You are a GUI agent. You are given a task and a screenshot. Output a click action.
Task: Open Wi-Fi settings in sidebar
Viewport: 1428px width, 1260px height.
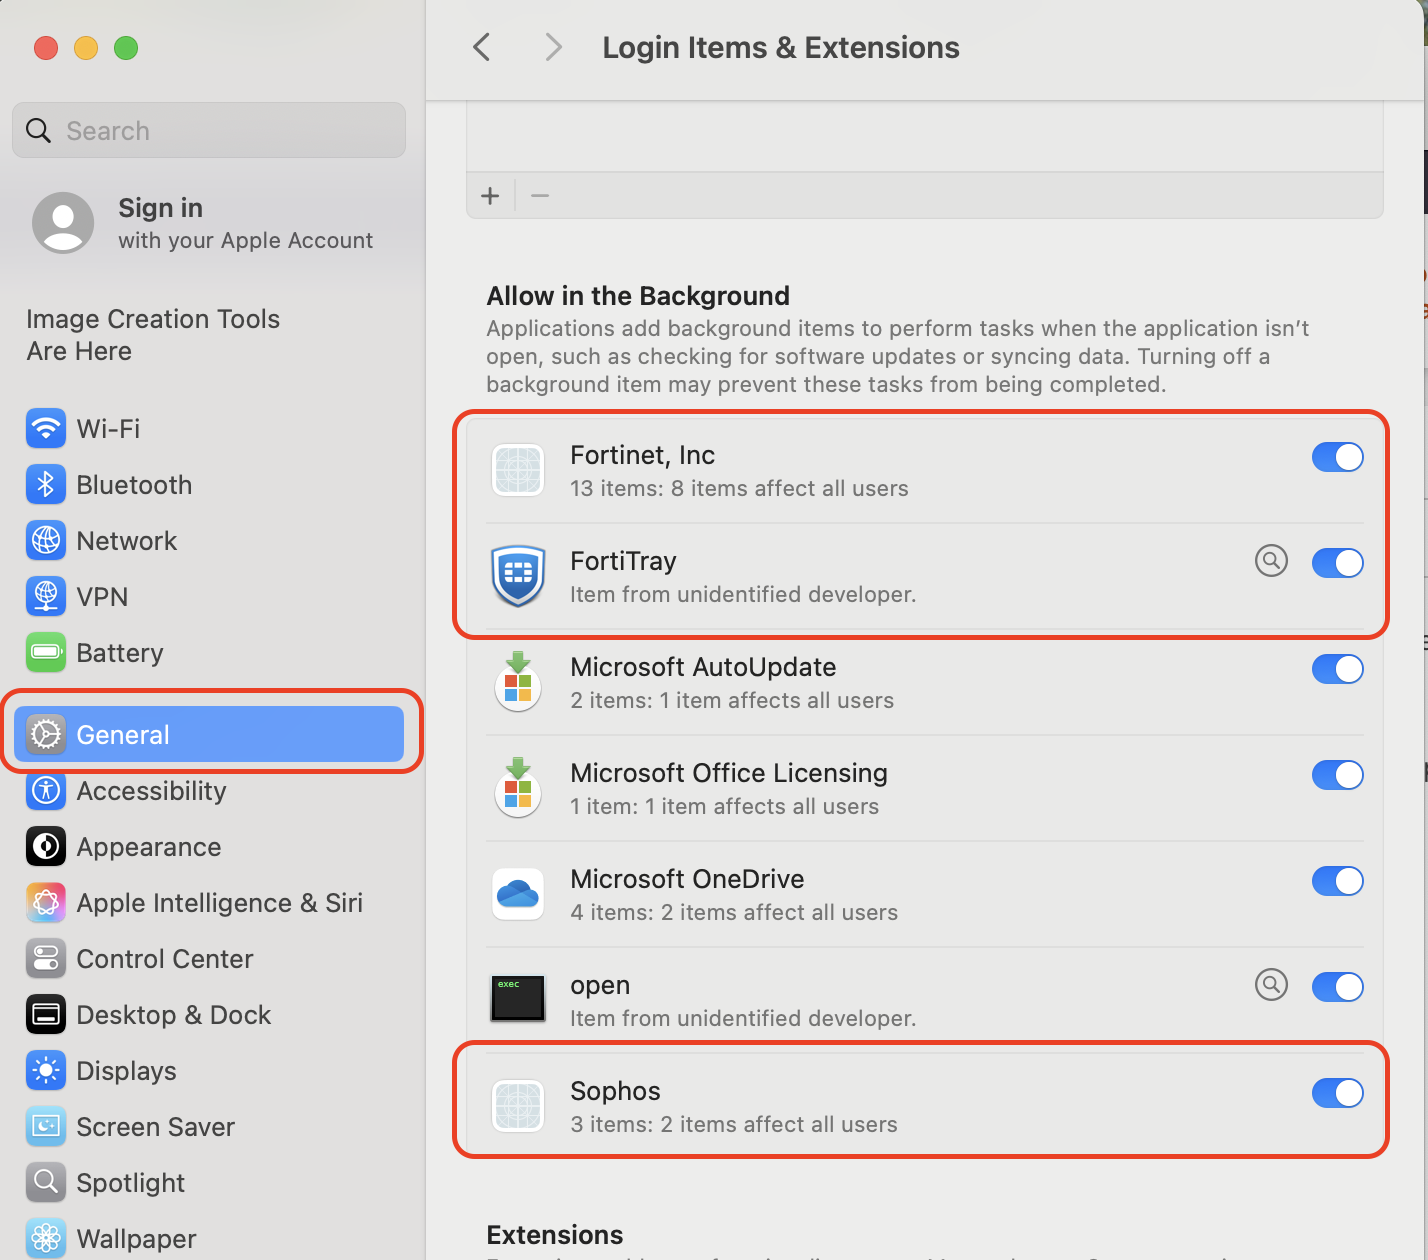108,429
